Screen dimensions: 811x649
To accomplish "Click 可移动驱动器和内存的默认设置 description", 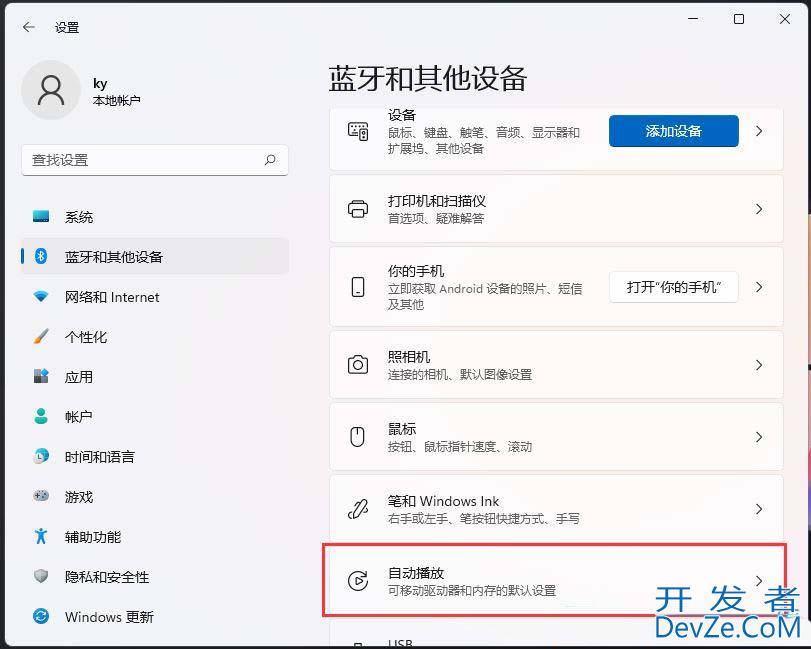I will [x=472, y=590].
